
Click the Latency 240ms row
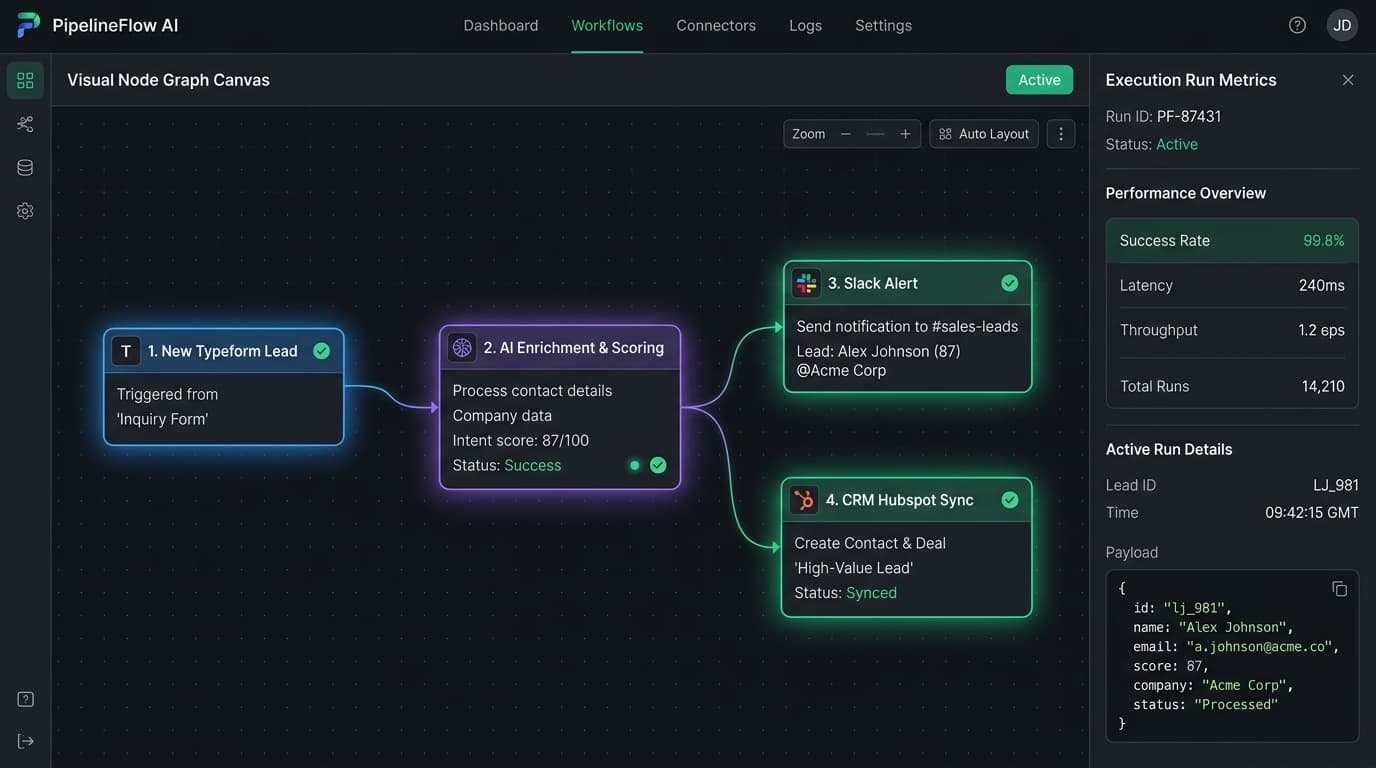point(1232,285)
